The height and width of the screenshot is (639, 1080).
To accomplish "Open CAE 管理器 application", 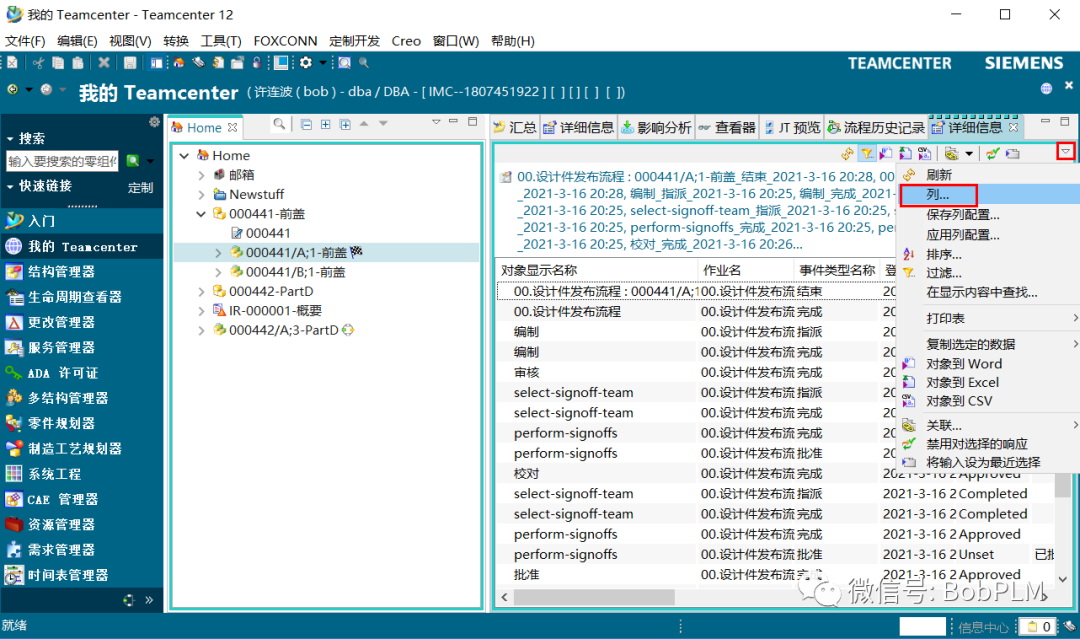I will (82, 499).
